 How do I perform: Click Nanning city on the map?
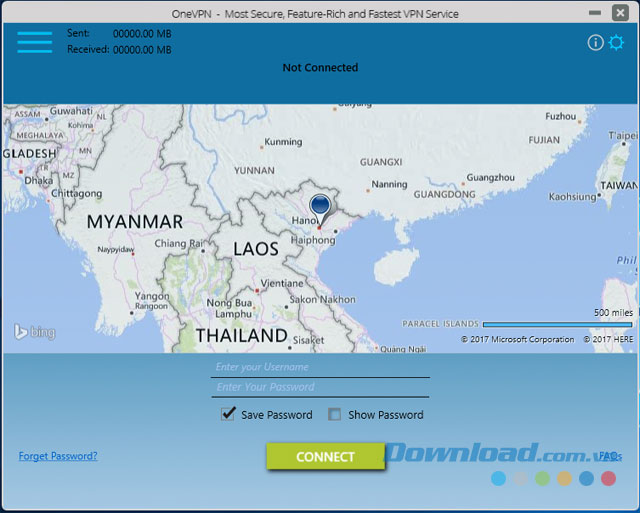coord(389,184)
